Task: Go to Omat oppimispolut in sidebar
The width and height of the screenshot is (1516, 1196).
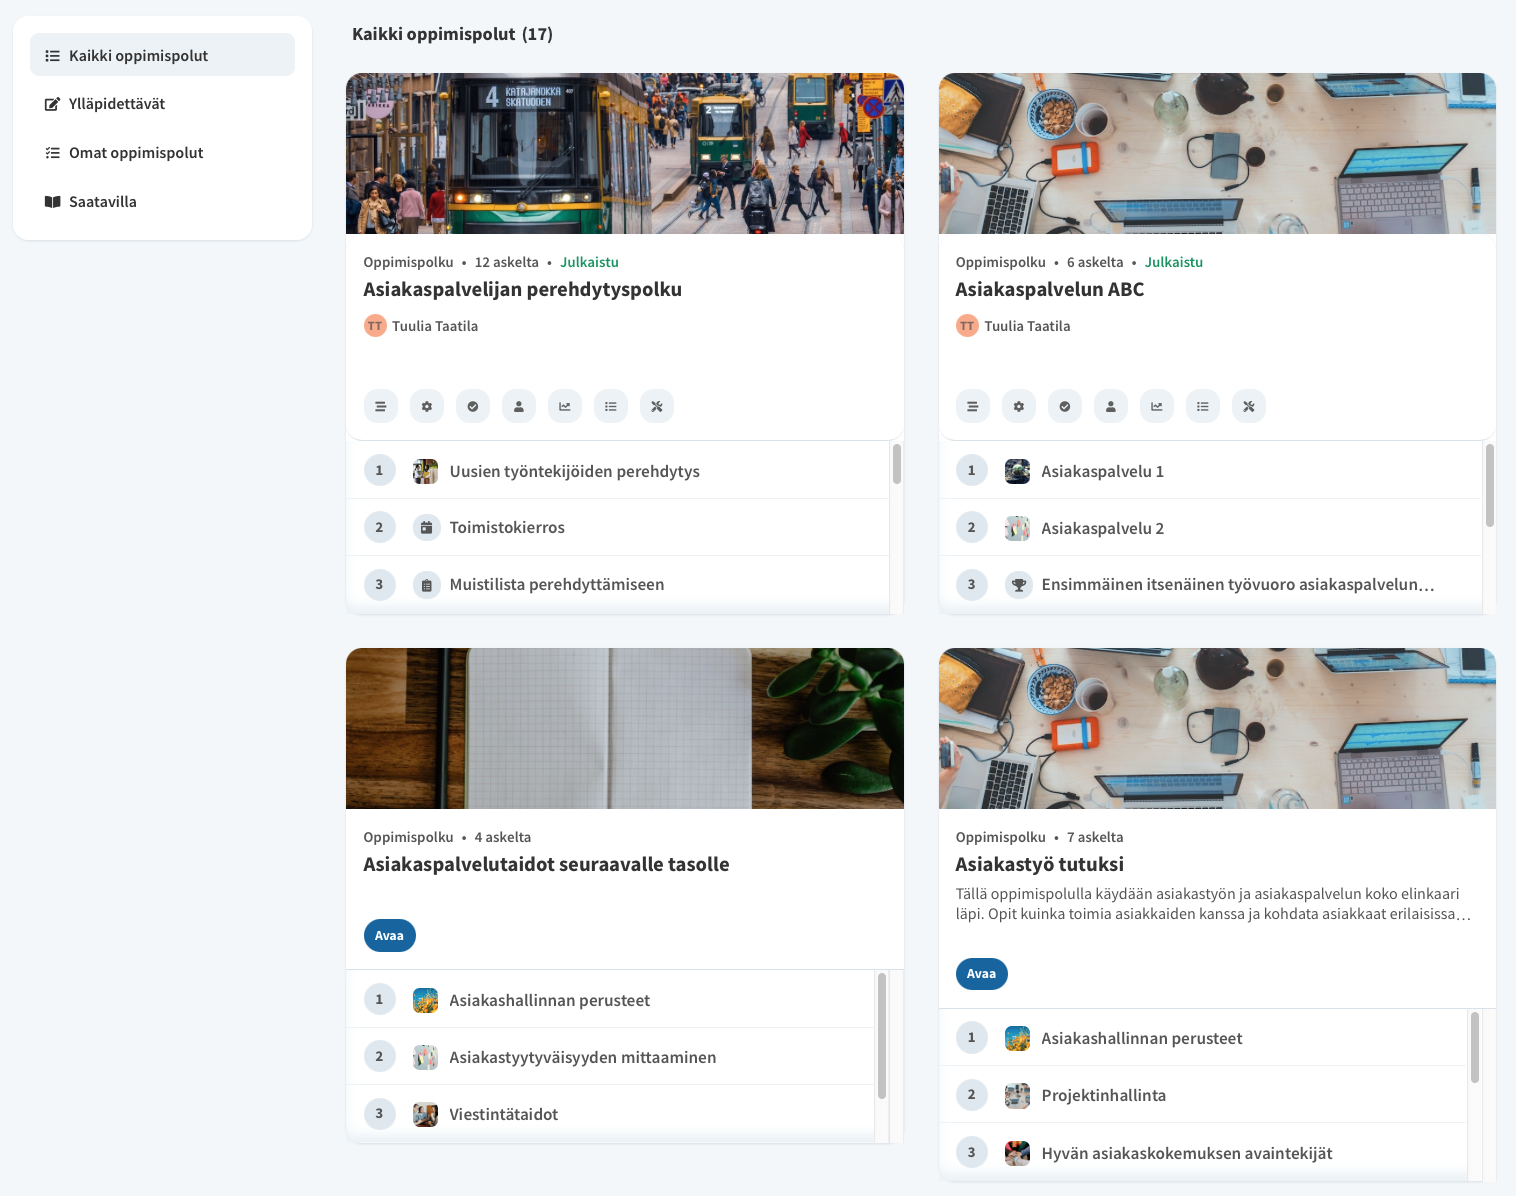Action: coord(136,153)
